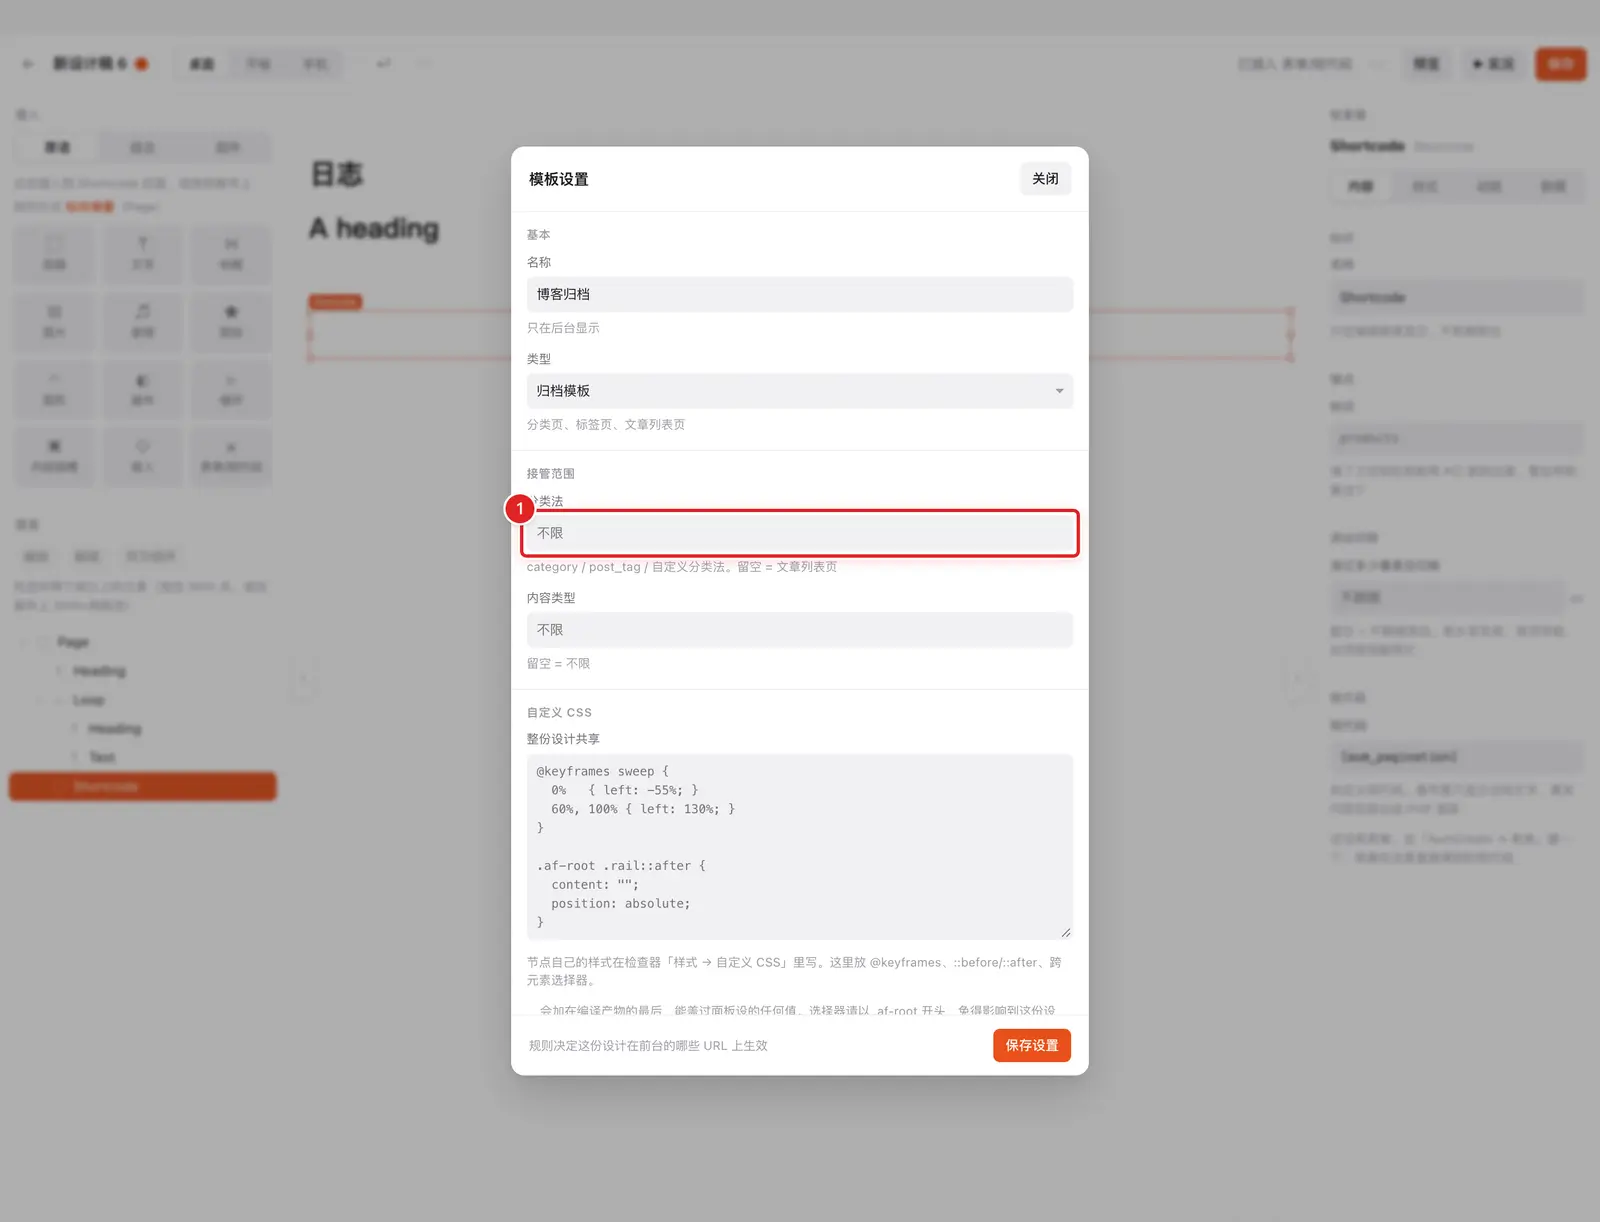Click the CSS textarea resize handle

(1066, 932)
